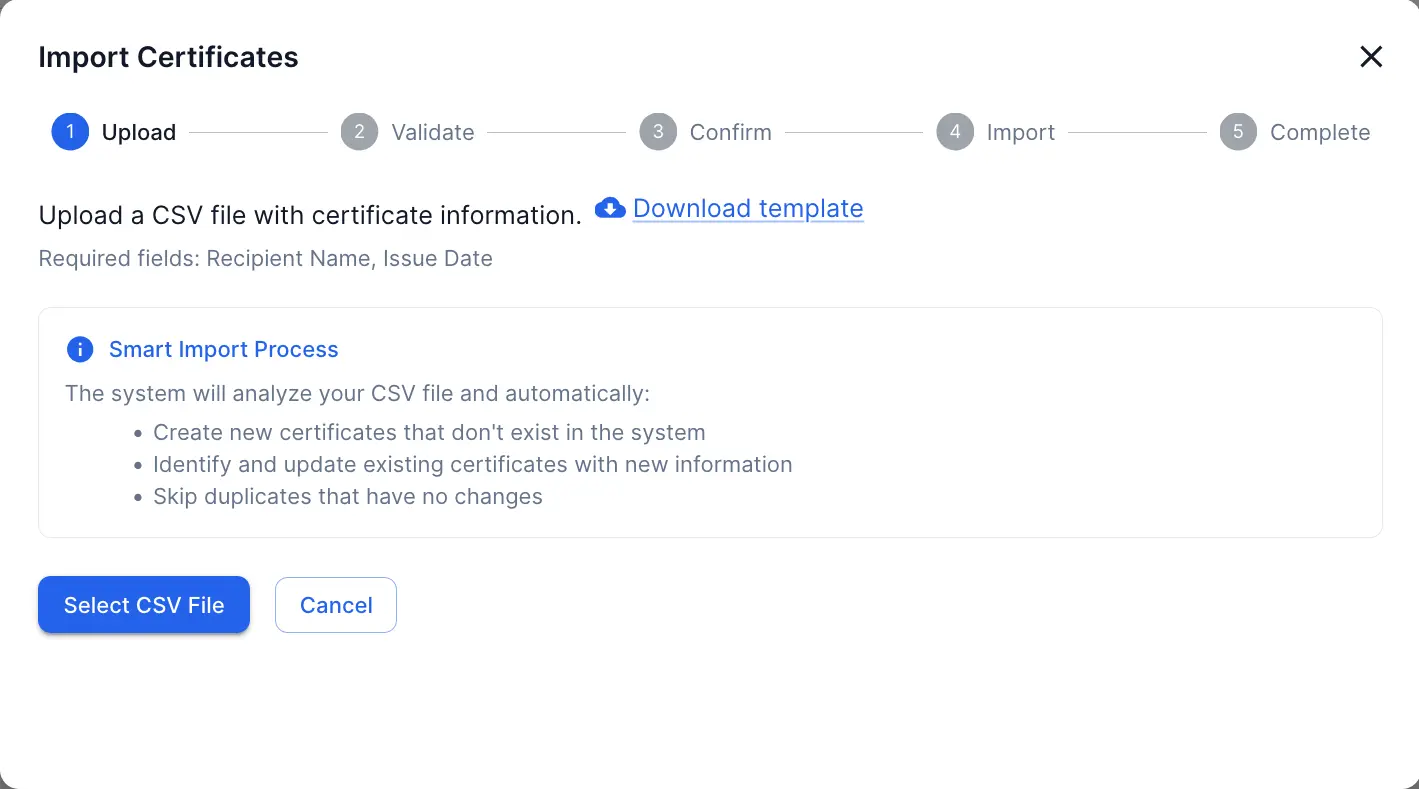1419x789 pixels.
Task: Dismiss the dialog with Cancel
Action: click(335, 605)
